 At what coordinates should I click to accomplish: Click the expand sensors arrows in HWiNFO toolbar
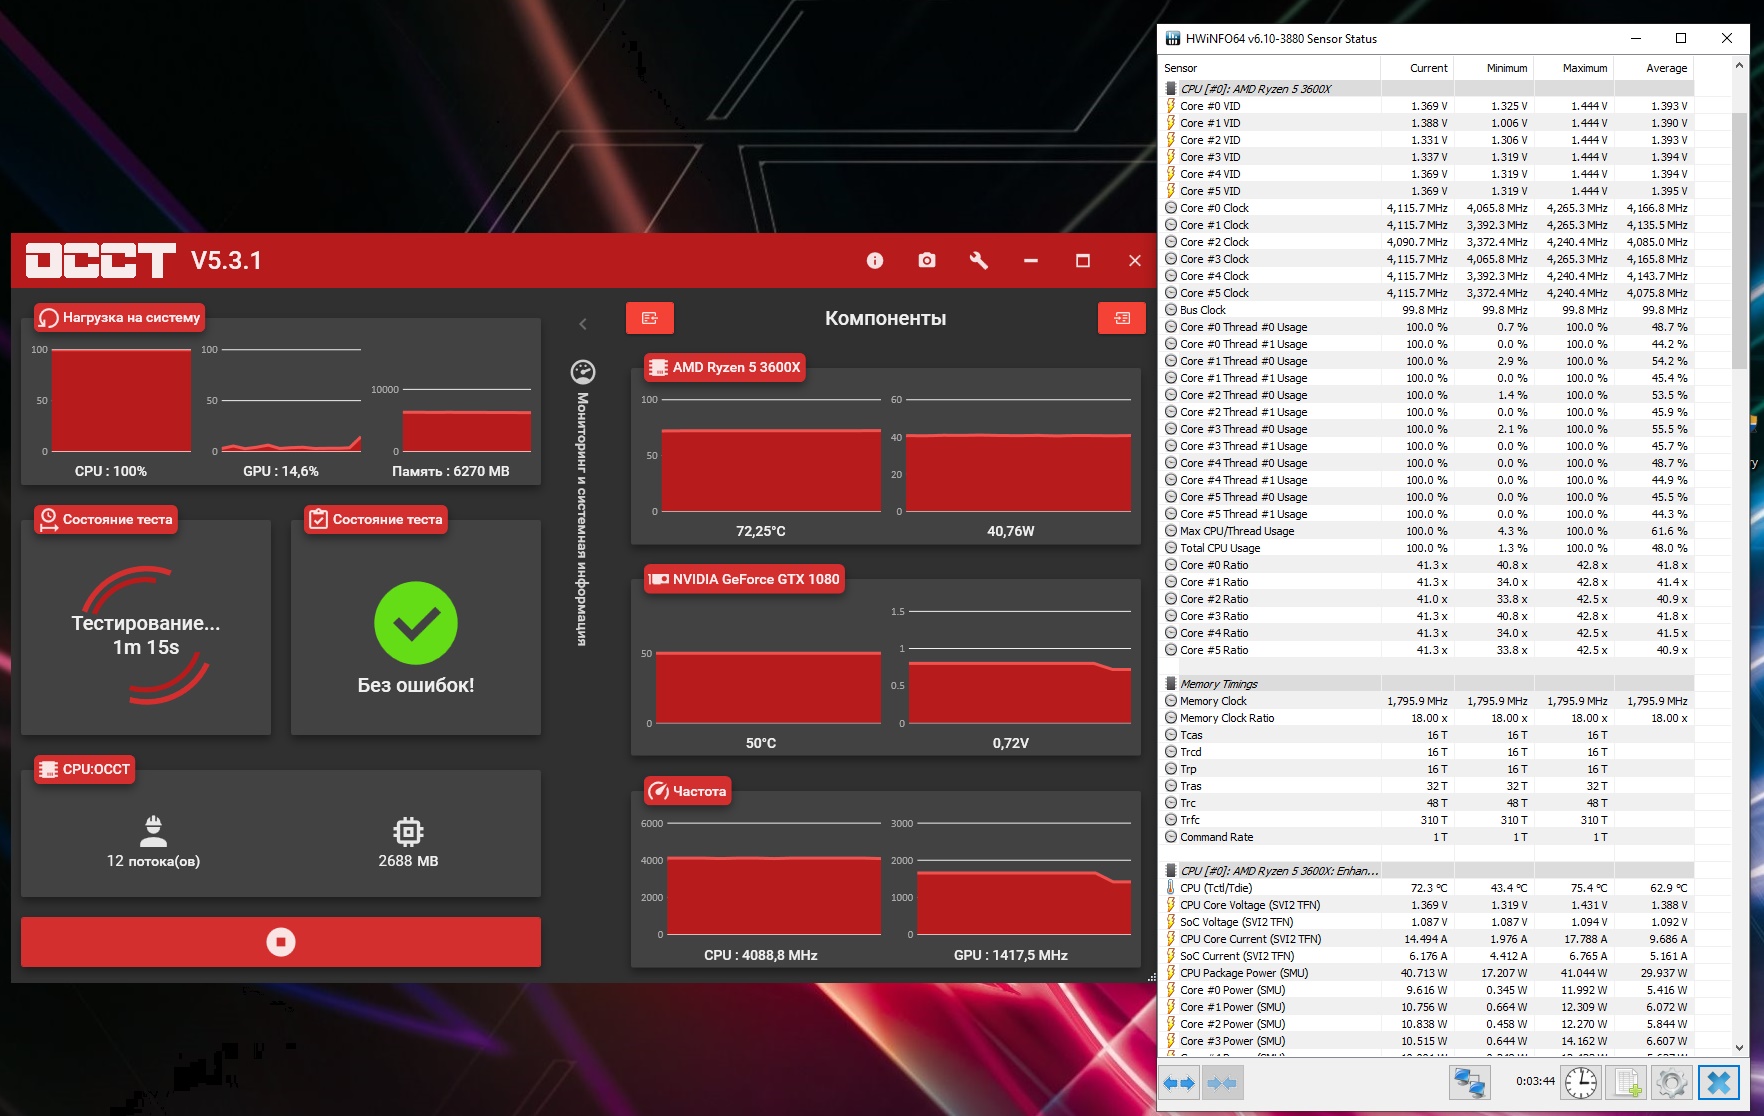click(1179, 1082)
